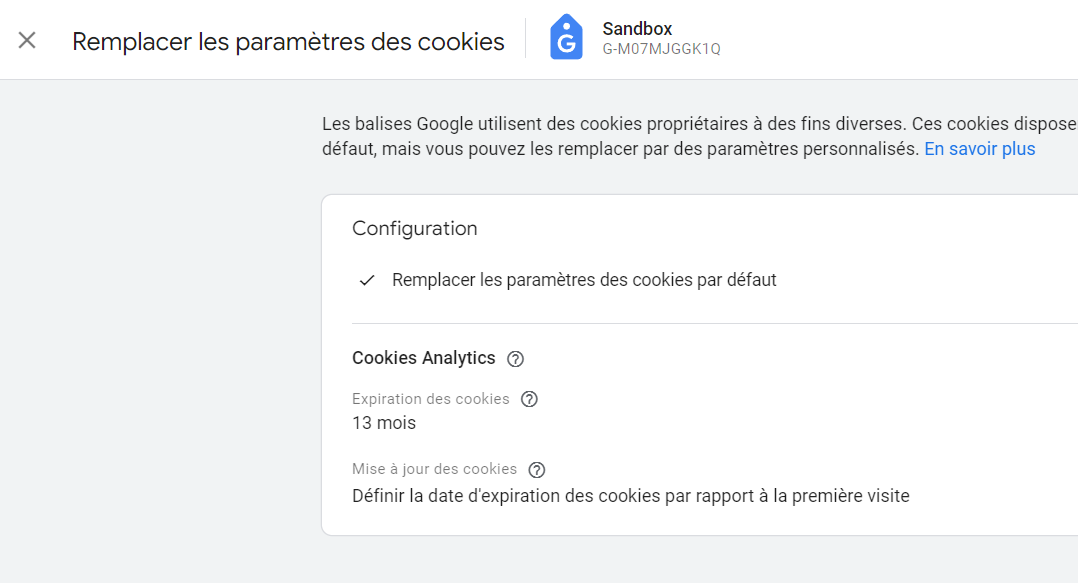This screenshot has width=1078, height=583.
Task: Click Remplacer les paramètres des cookies par défaut label
Action: (x=584, y=280)
